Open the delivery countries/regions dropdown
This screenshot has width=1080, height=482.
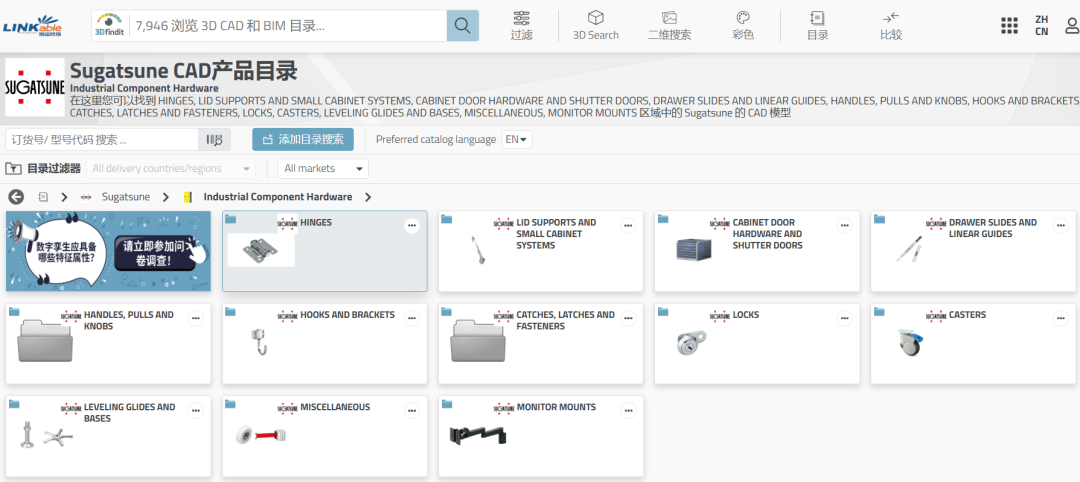click(x=171, y=169)
